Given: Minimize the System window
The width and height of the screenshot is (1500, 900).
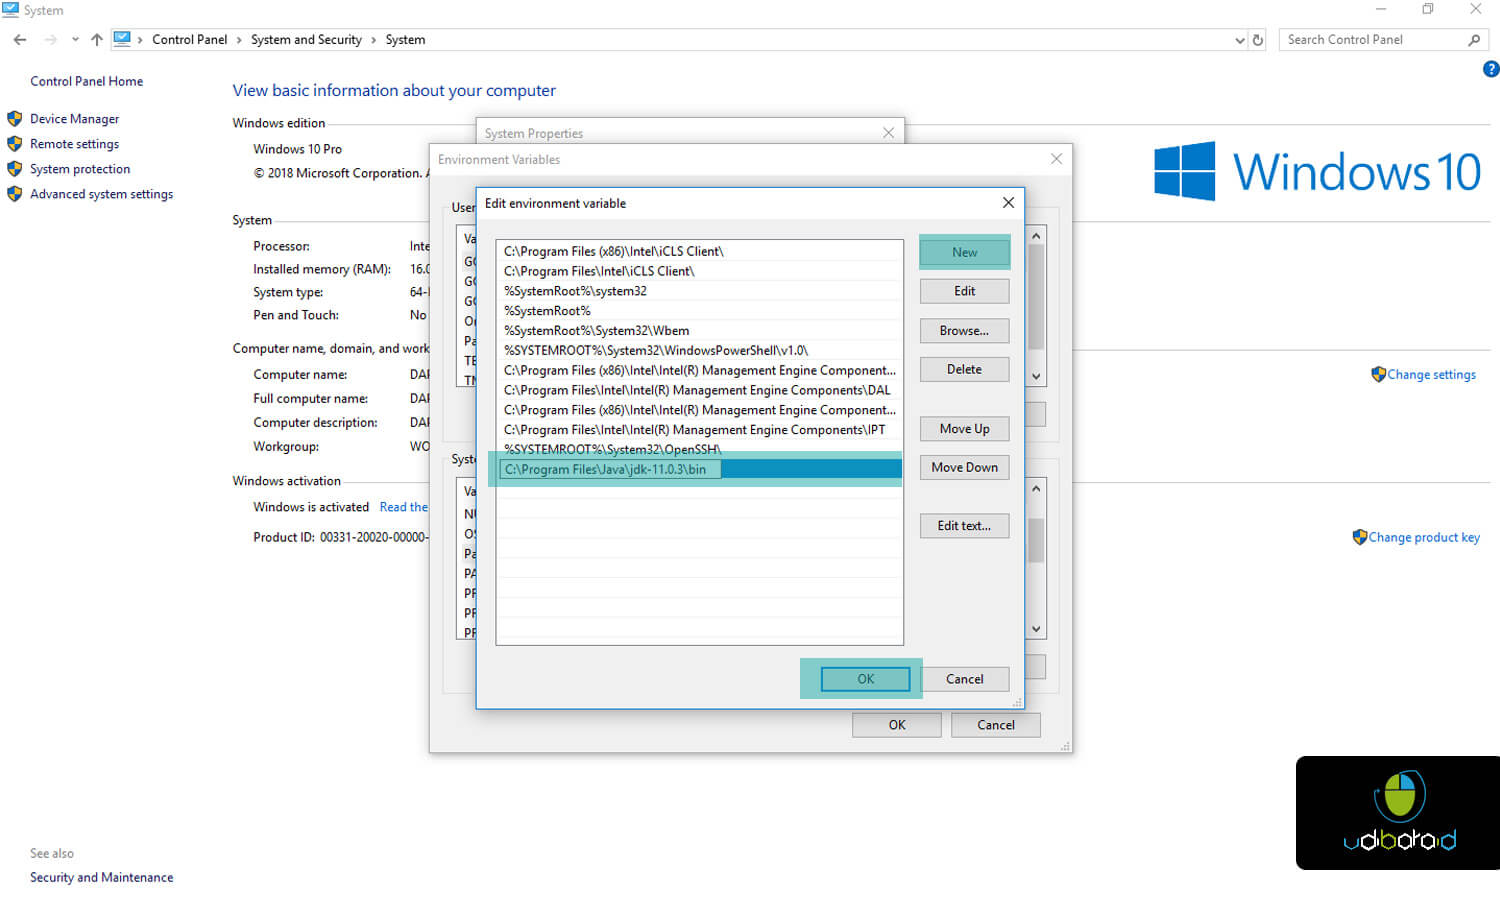Looking at the screenshot, I should click(1381, 9).
